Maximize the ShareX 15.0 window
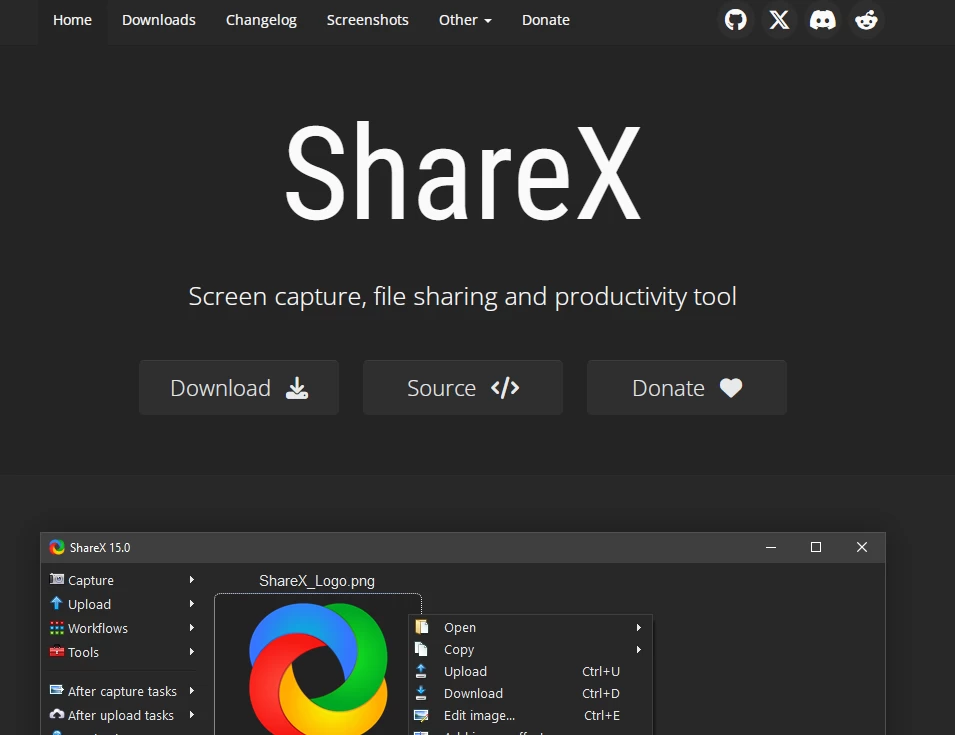 (816, 547)
